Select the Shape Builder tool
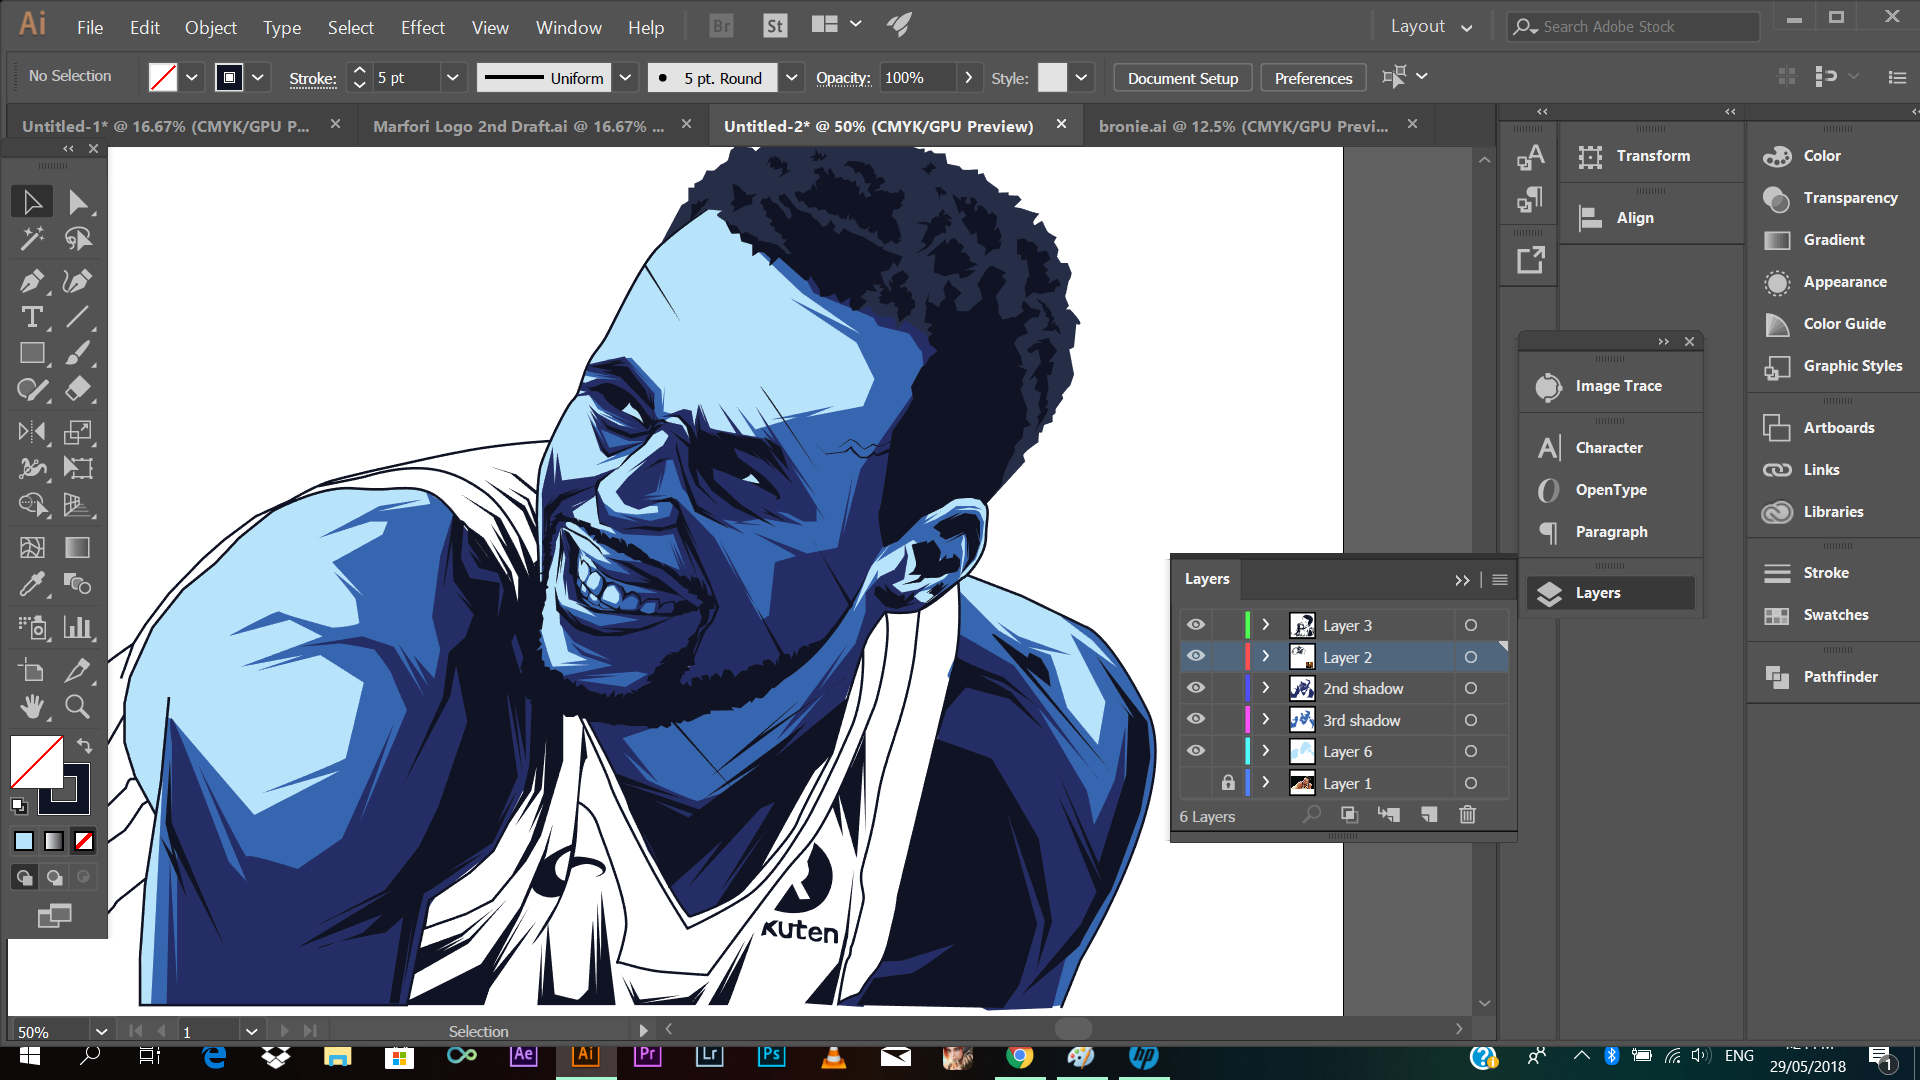The width and height of the screenshot is (1920, 1080). point(32,504)
